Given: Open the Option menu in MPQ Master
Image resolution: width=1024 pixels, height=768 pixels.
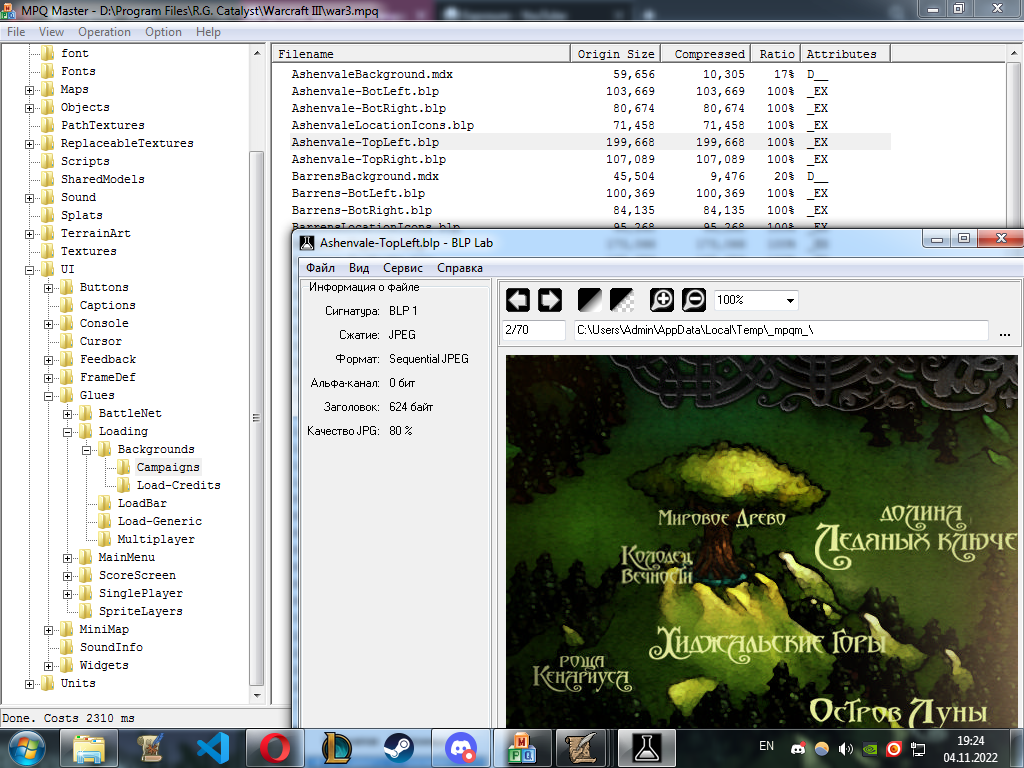Looking at the screenshot, I should pos(163,32).
